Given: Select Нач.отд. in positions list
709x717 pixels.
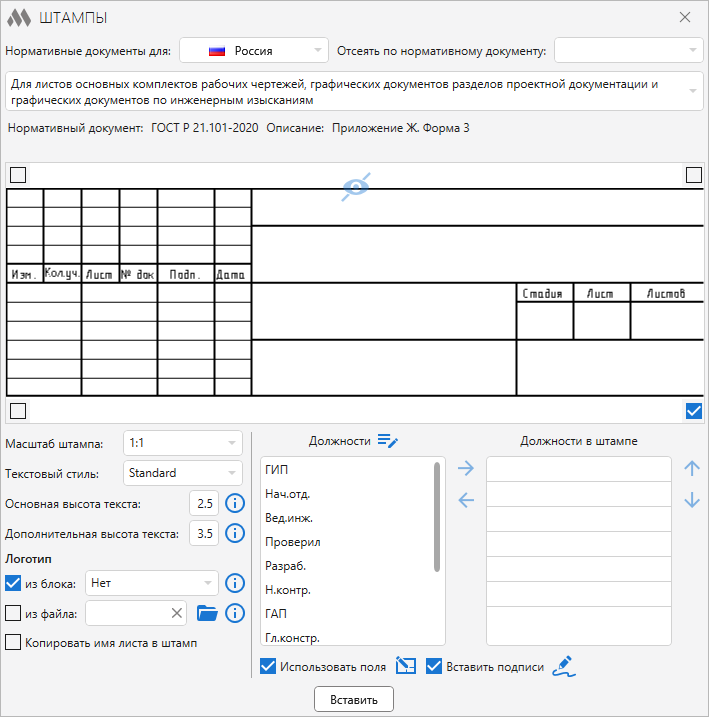Looking at the screenshot, I should (288, 494).
